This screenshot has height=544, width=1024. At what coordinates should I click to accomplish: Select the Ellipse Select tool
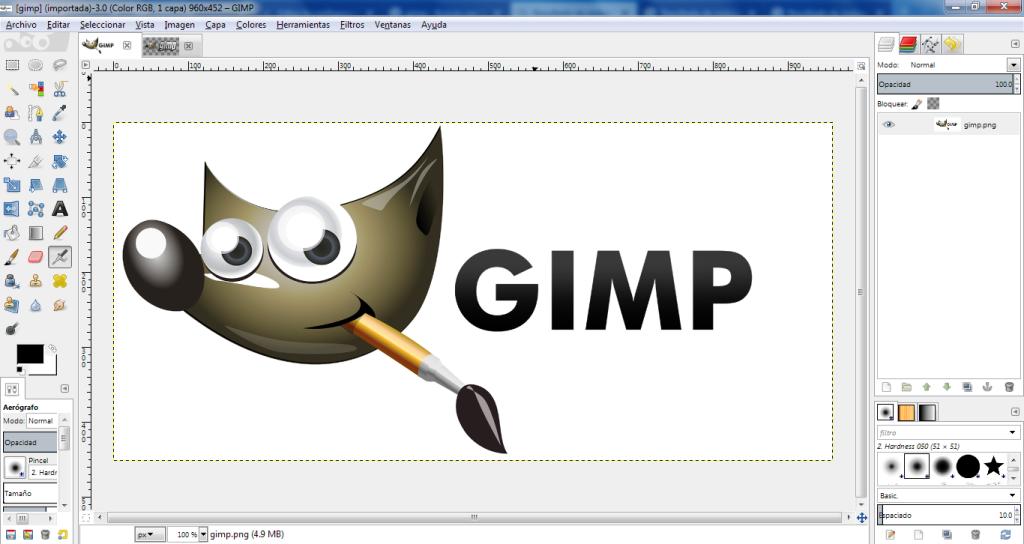coord(36,65)
